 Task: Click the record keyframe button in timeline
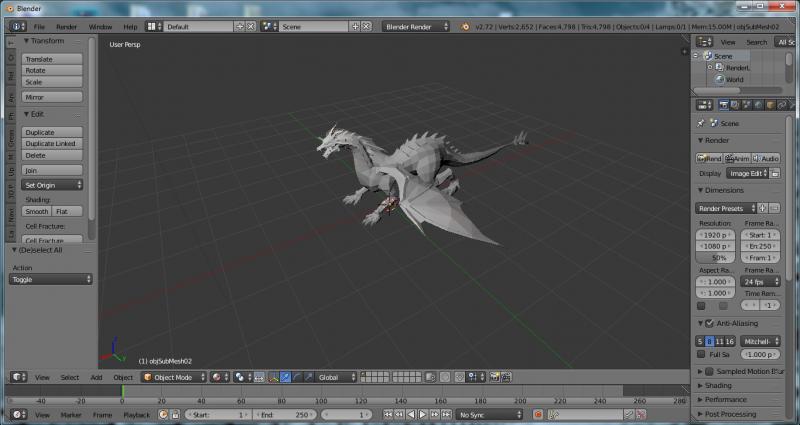(x=537, y=414)
